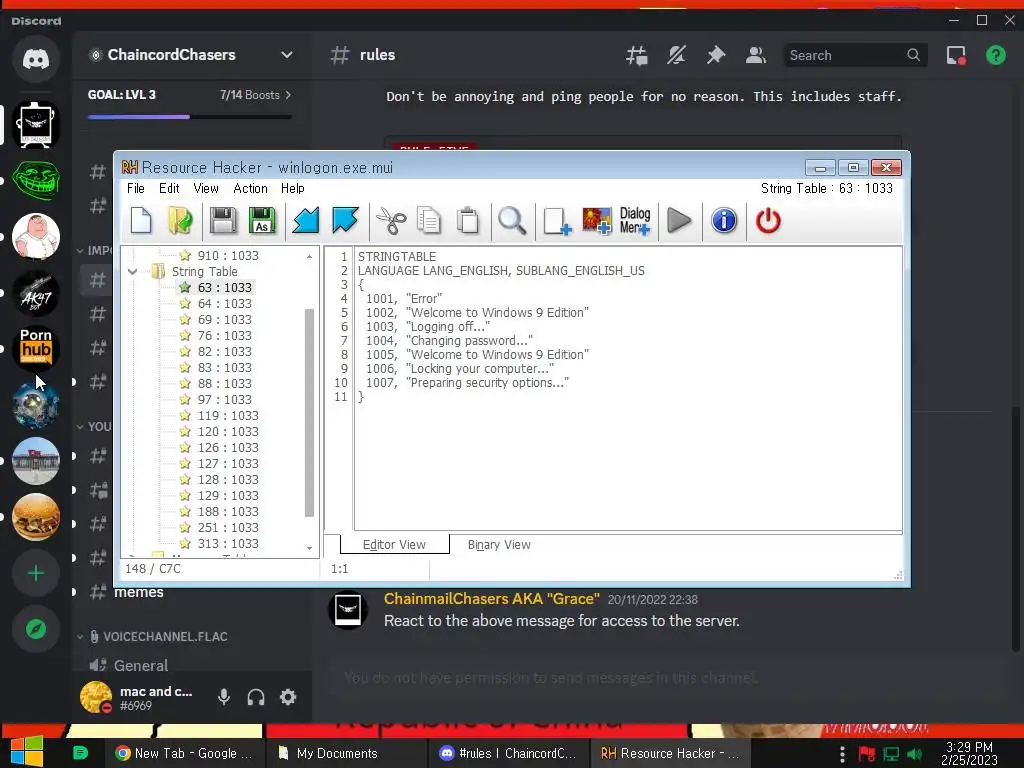The width and height of the screenshot is (1024, 768).
Task: Collapse the String Table tree node
Action: click(133, 271)
